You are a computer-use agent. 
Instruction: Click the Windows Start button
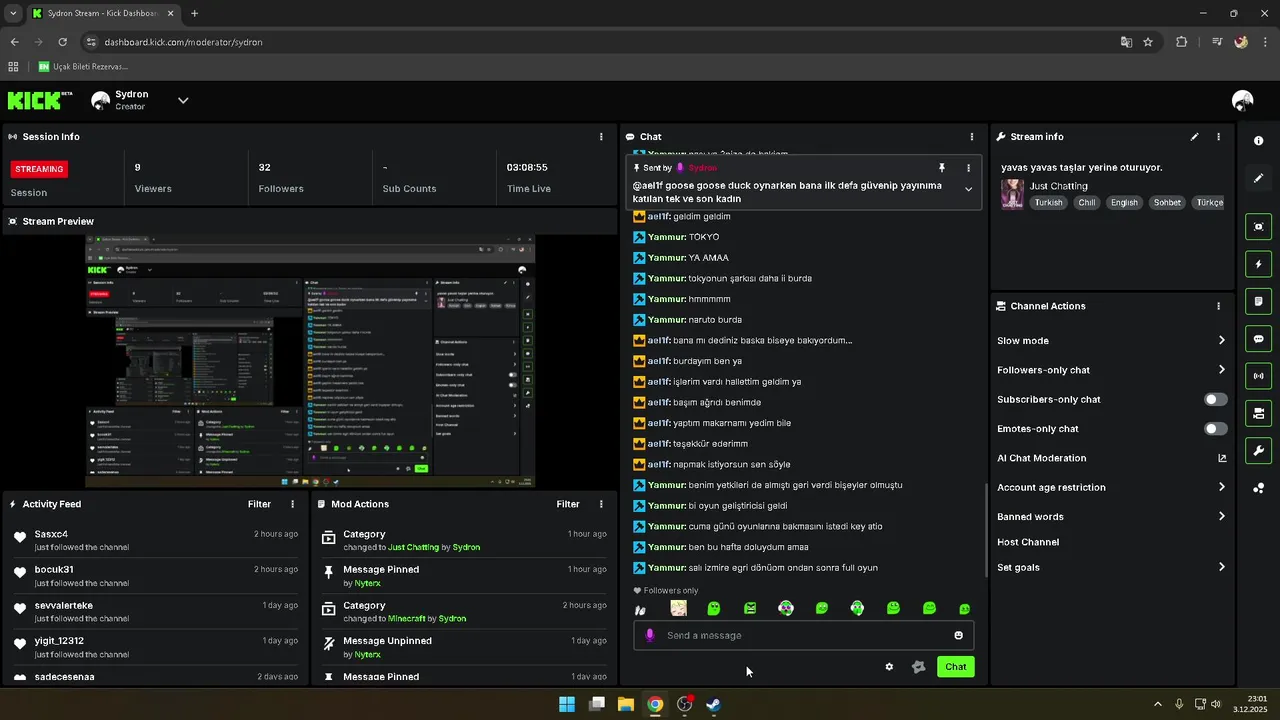pyautogui.click(x=567, y=704)
